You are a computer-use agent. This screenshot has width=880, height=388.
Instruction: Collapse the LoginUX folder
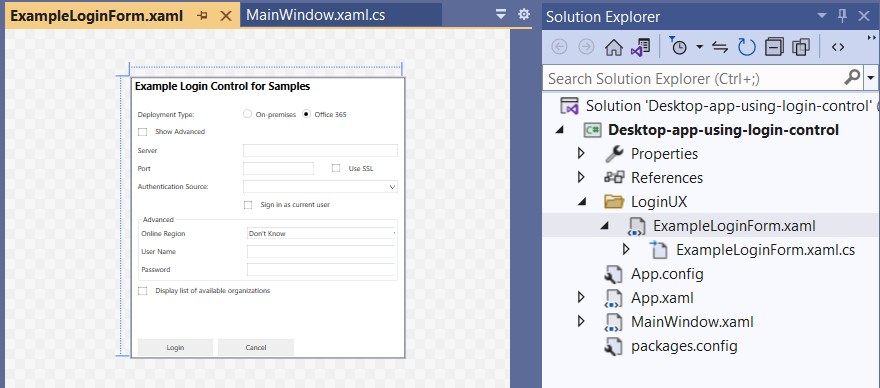click(581, 202)
